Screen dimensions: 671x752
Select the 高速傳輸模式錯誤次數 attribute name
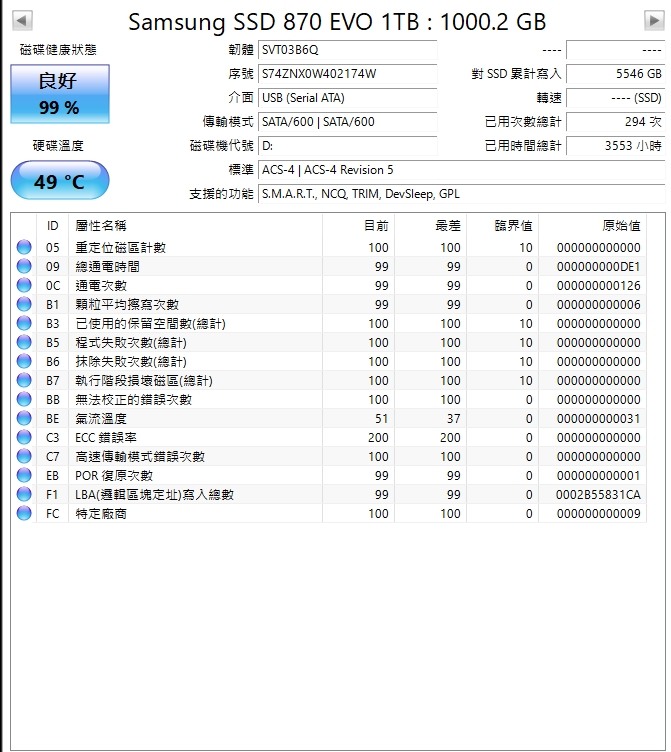point(140,457)
